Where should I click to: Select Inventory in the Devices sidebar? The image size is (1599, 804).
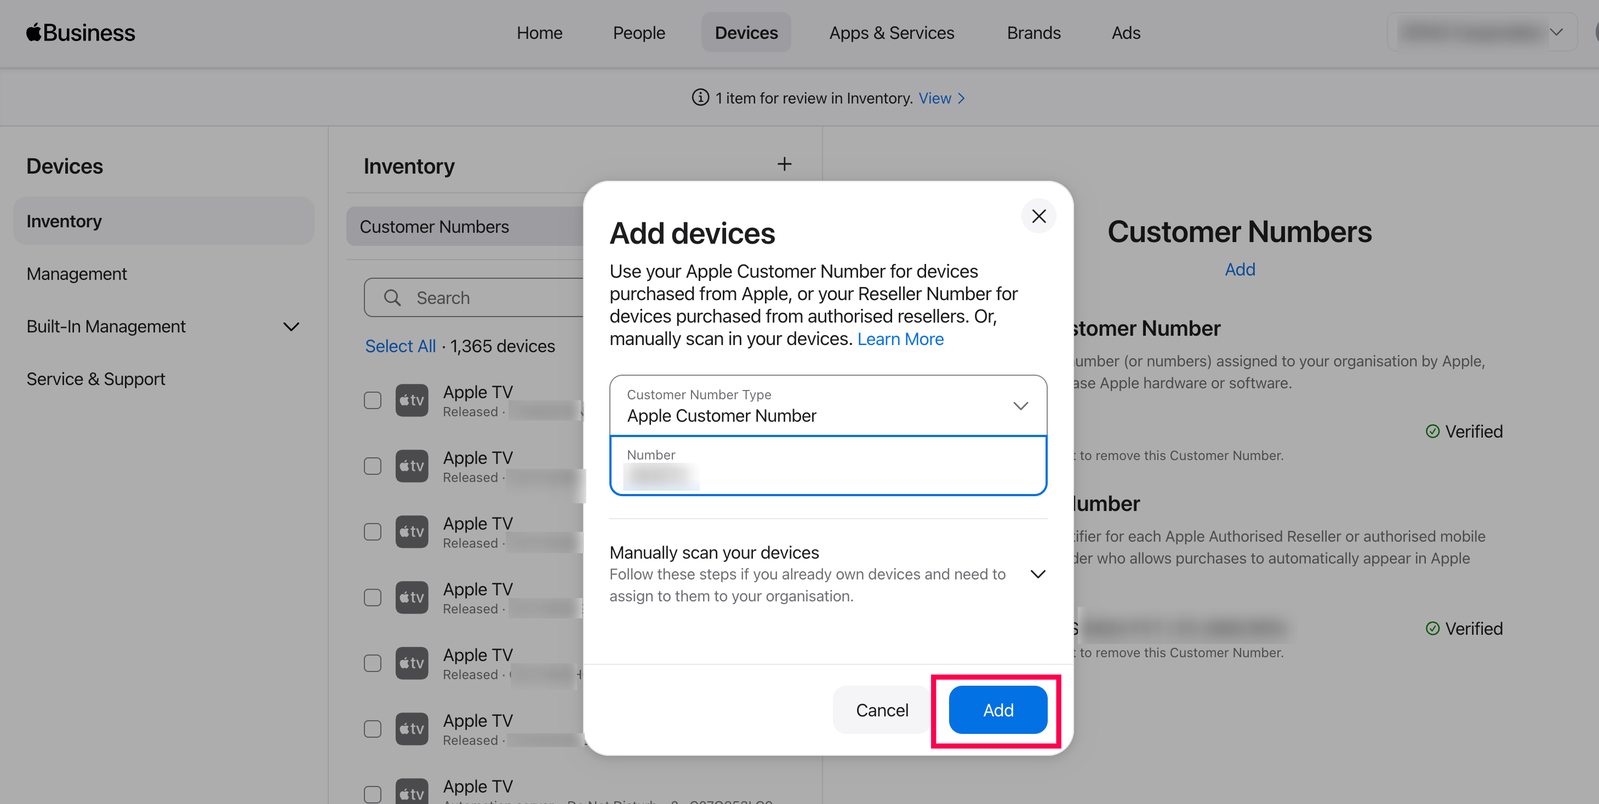(x=164, y=221)
